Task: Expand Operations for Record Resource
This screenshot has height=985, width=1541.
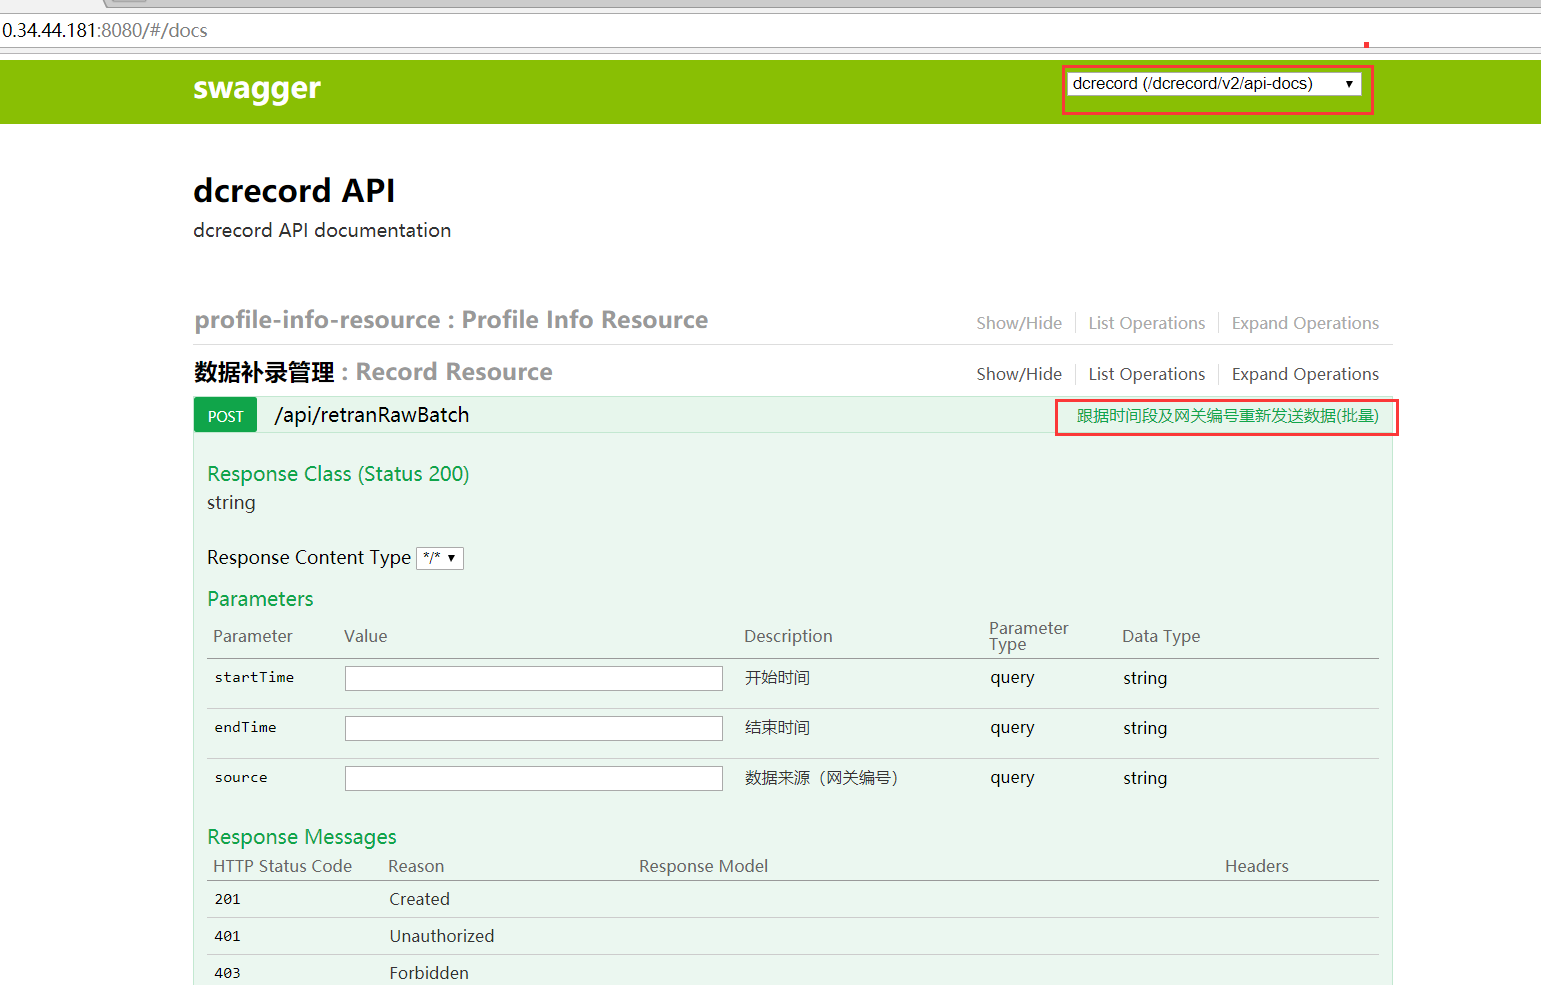Action: click(x=1304, y=374)
